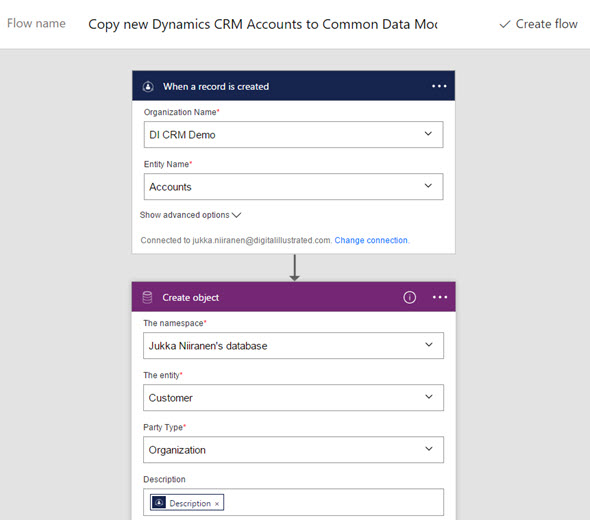Screen dimensions: 590x520
Task: Click The entity label
Action: pos(163,375)
